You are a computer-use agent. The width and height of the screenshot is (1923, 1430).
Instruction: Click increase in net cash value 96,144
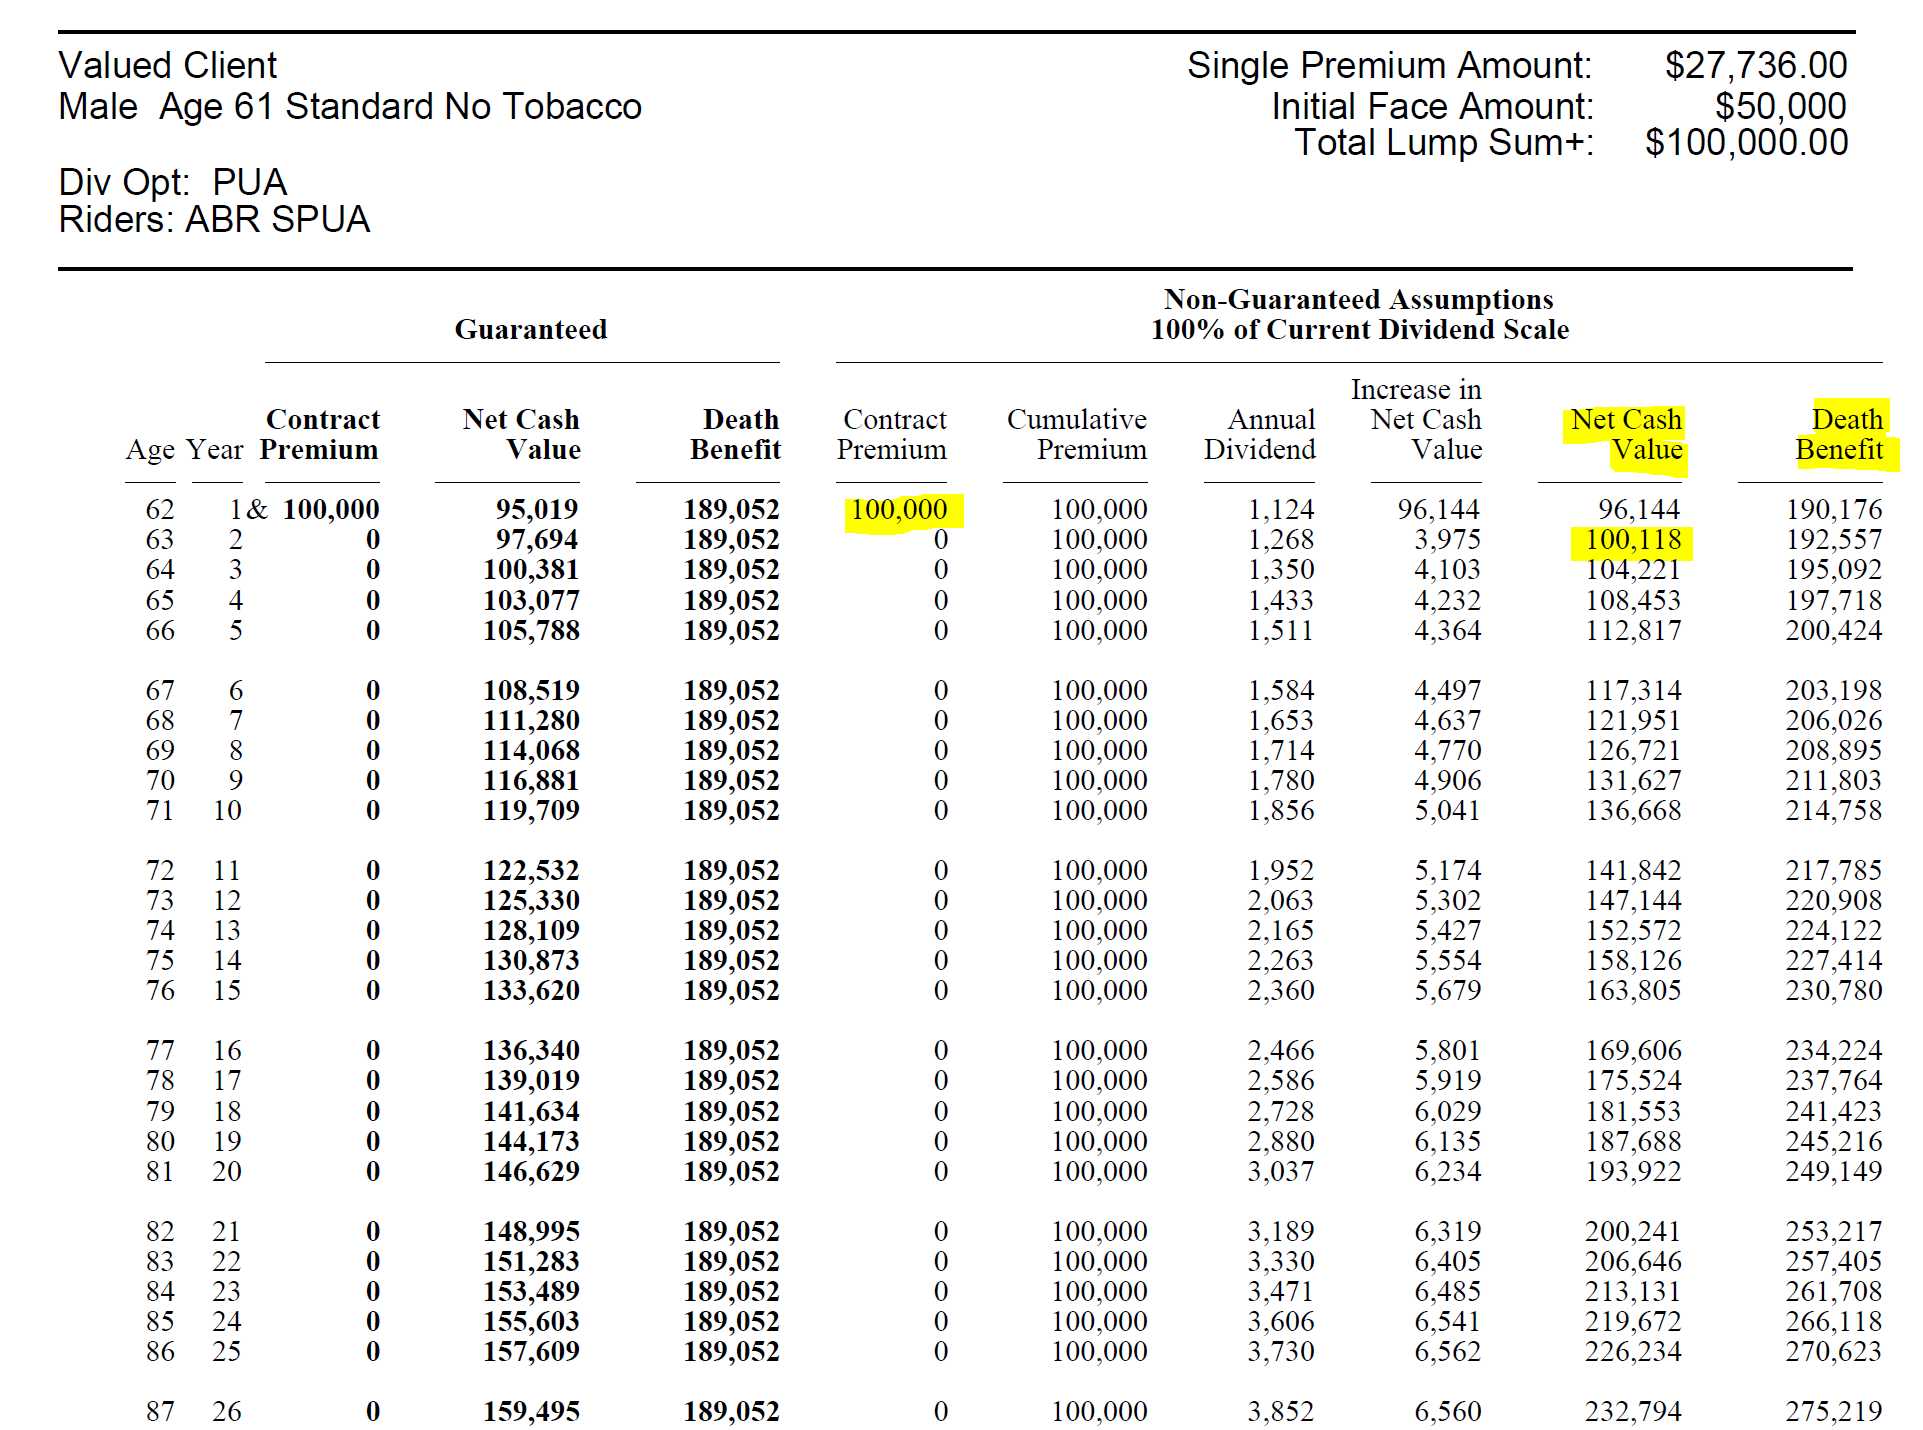1439,509
